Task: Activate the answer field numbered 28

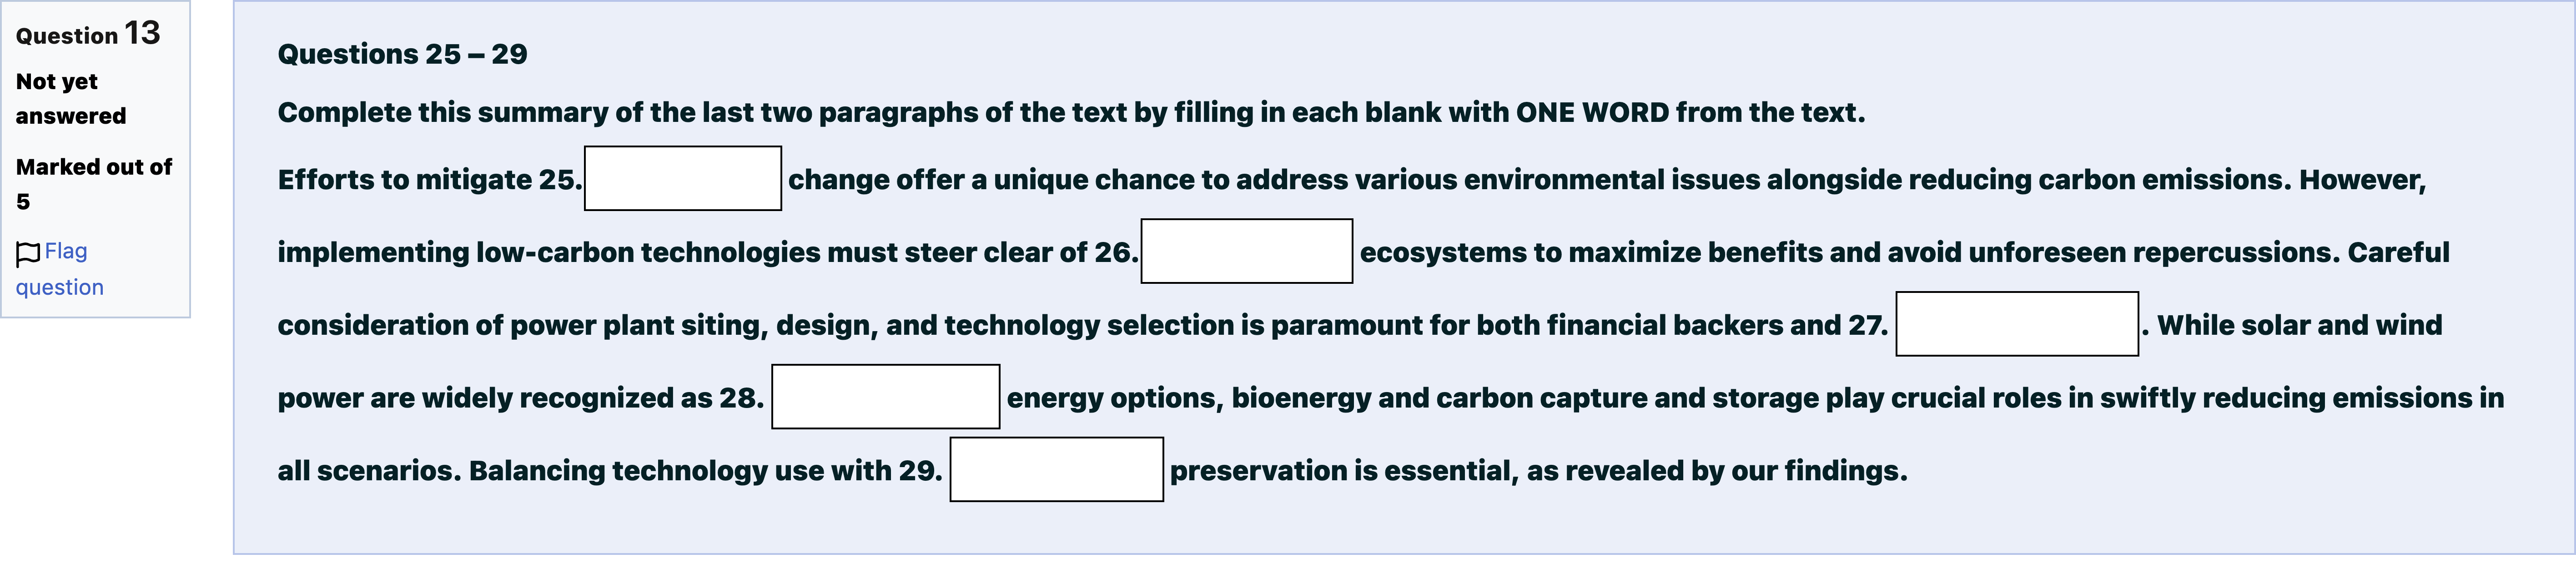Action: pyautogui.click(x=886, y=397)
